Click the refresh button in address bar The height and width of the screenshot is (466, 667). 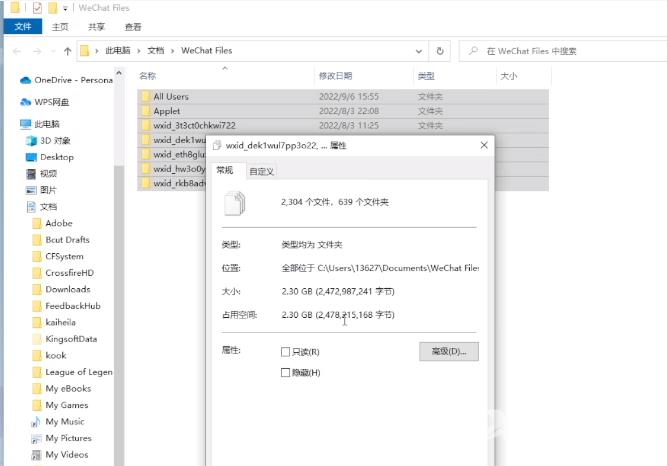coord(440,50)
